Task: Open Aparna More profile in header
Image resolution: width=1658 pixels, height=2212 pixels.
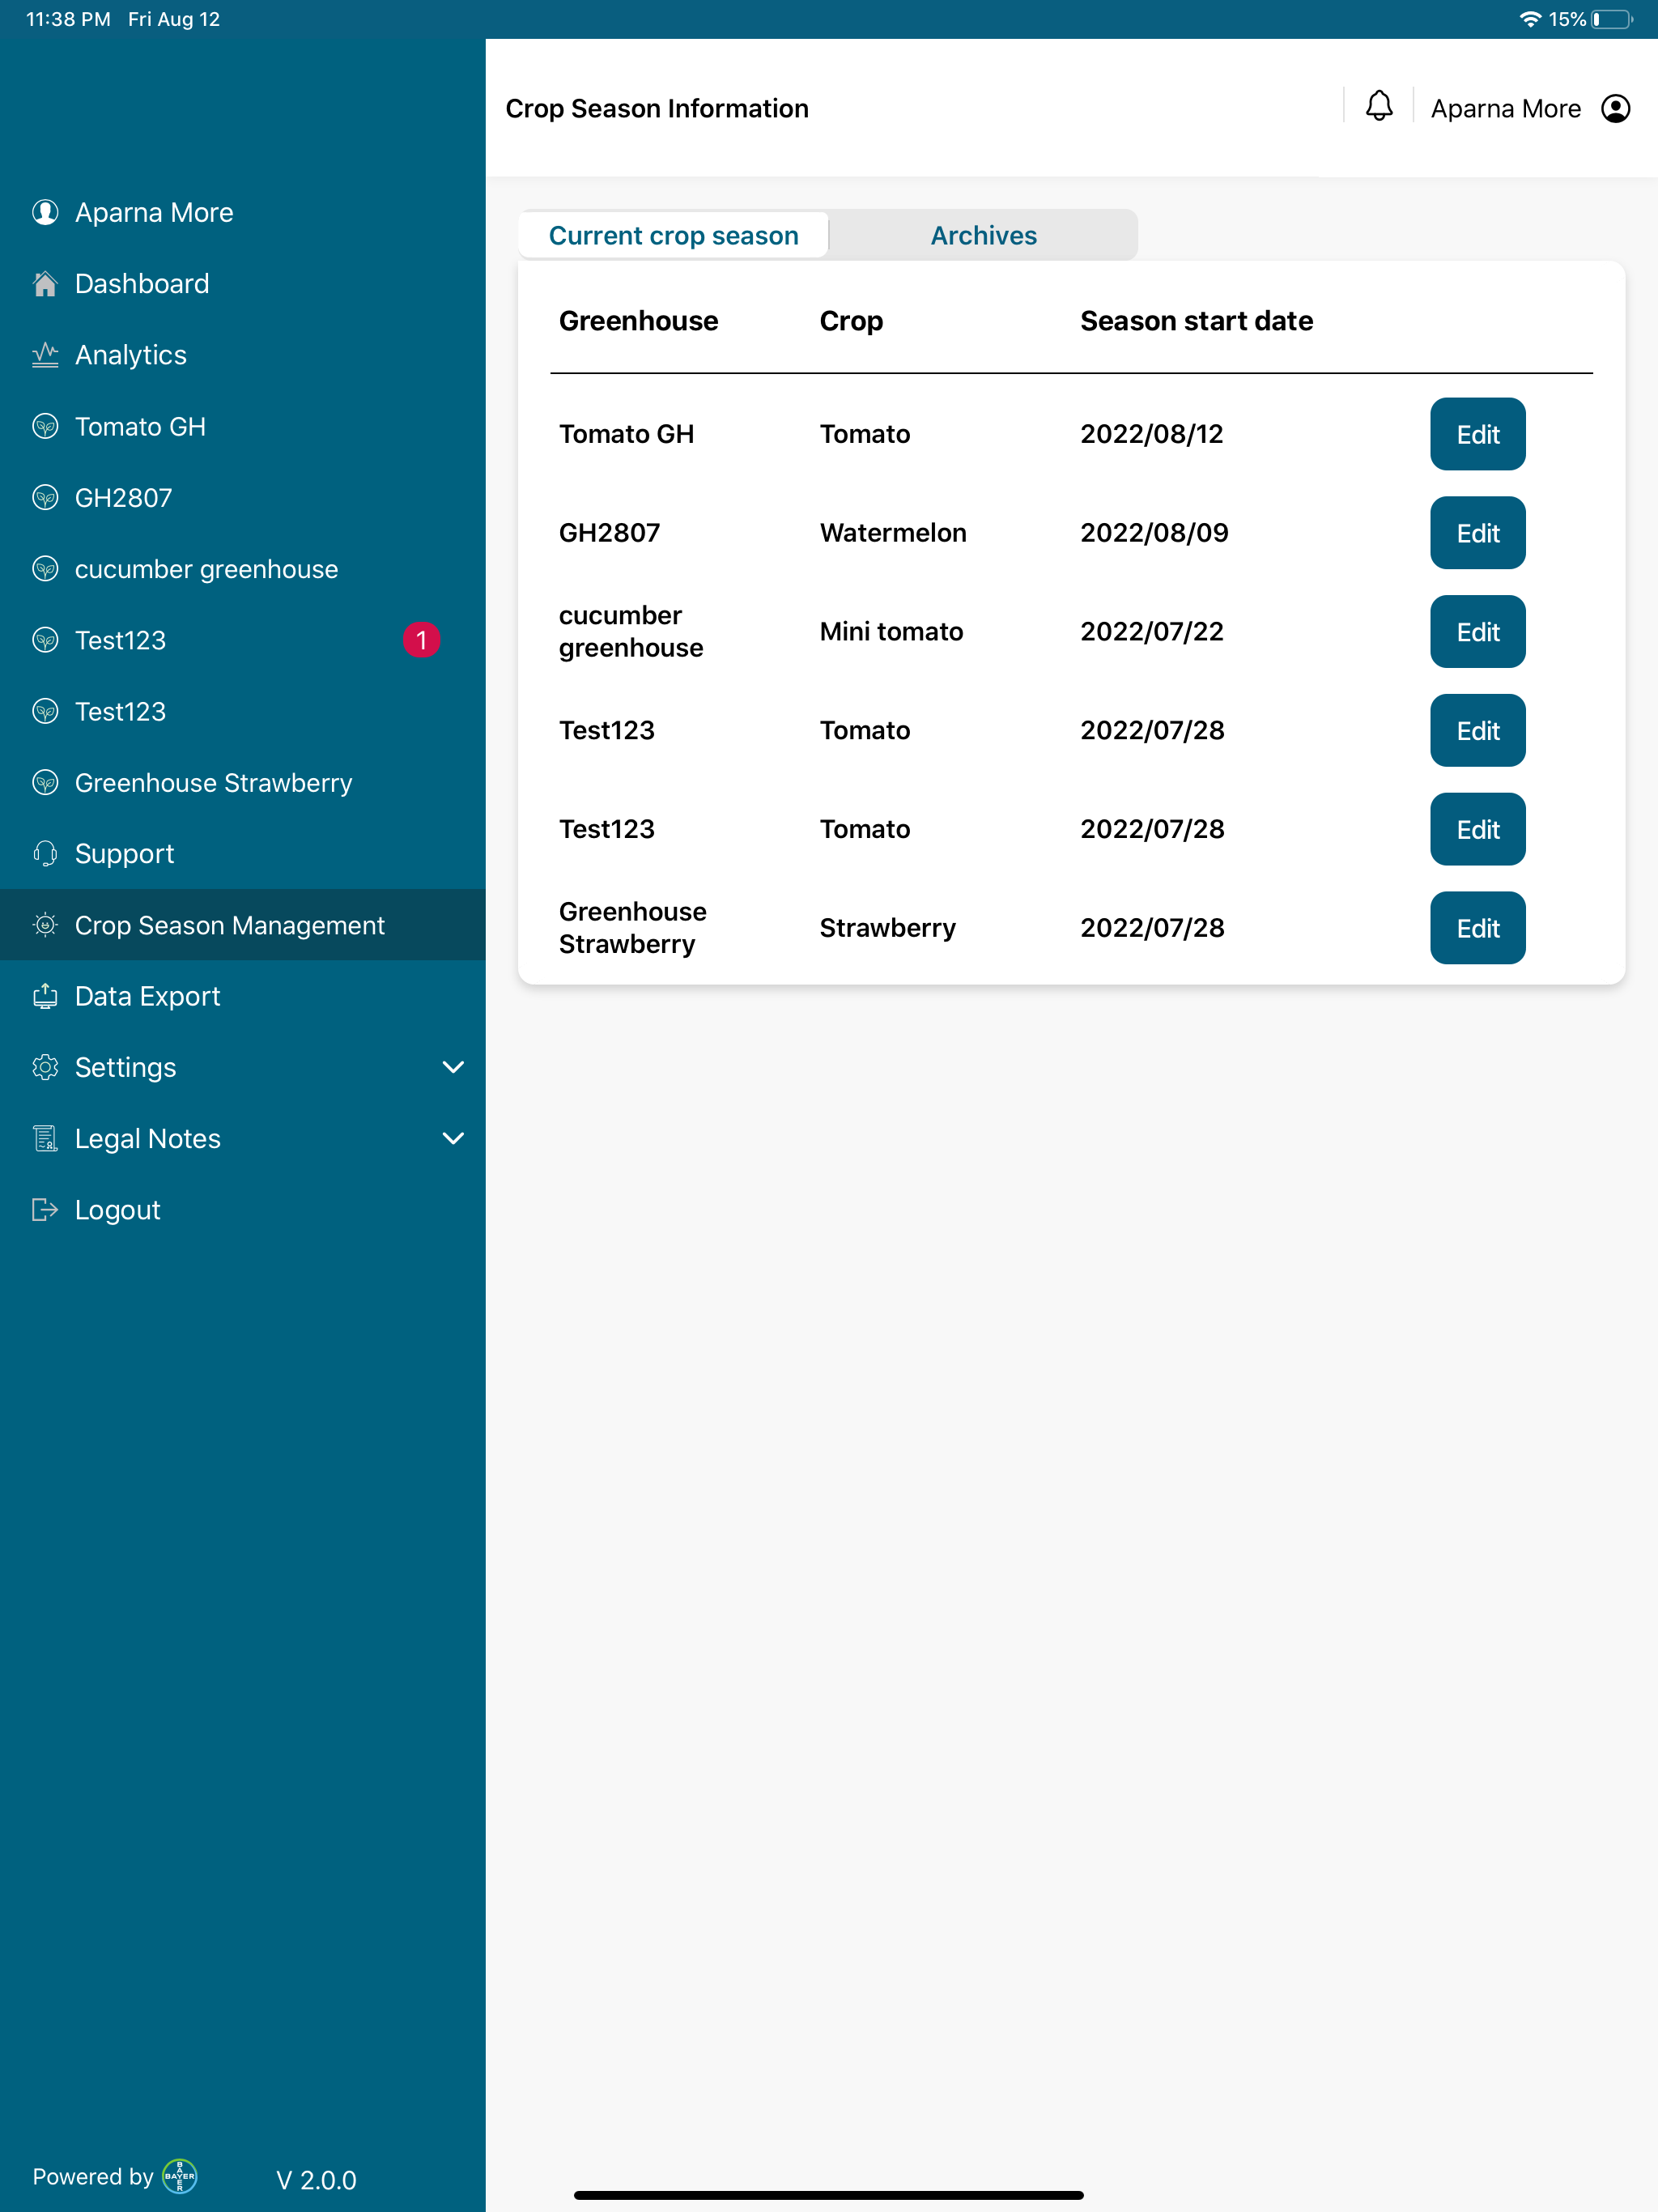Action: [x=1505, y=108]
